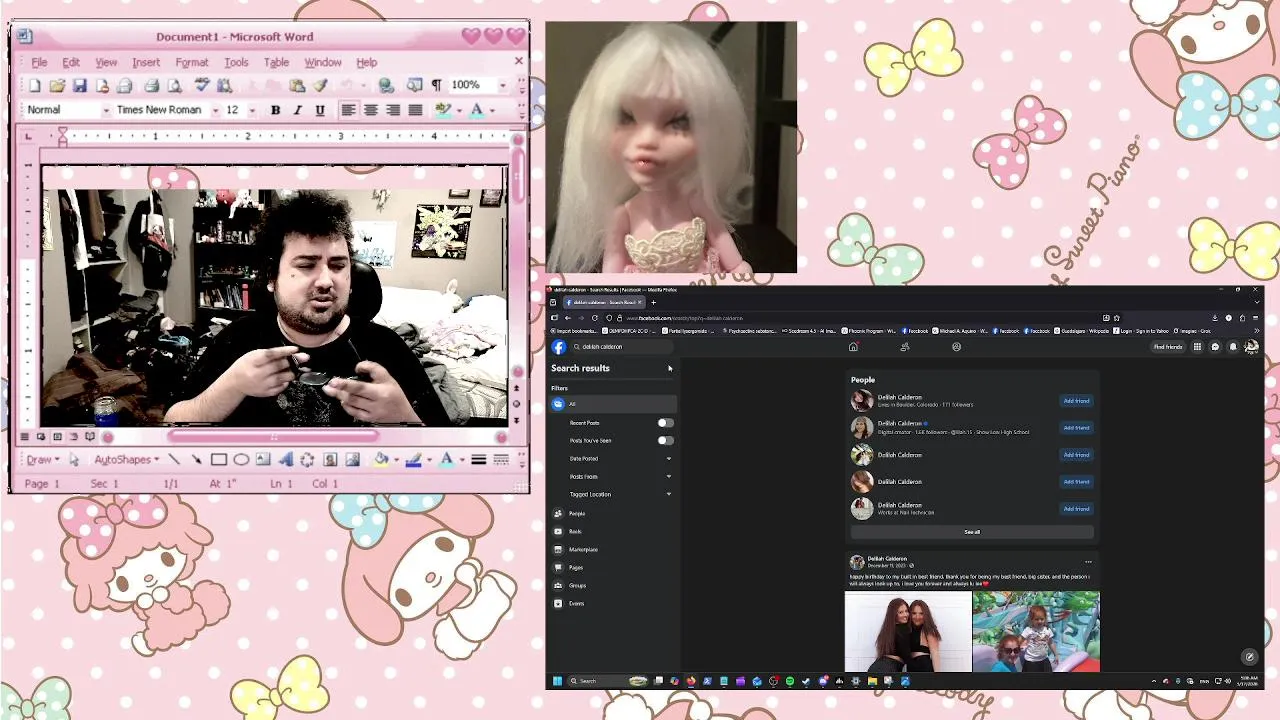Click See all under People

pyautogui.click(x=972, y=532)
